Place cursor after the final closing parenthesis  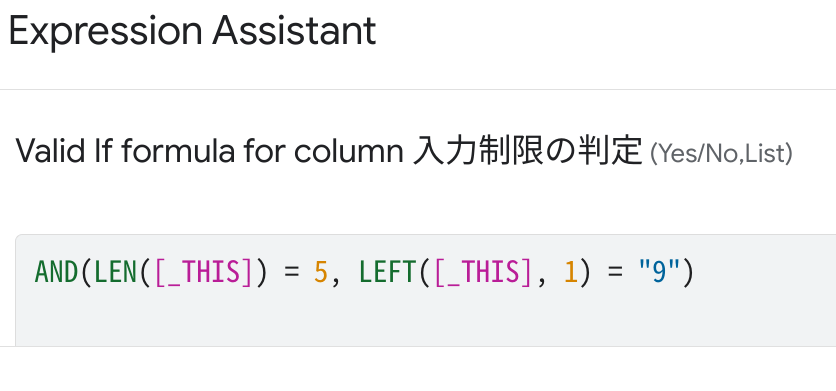[695, 272]
